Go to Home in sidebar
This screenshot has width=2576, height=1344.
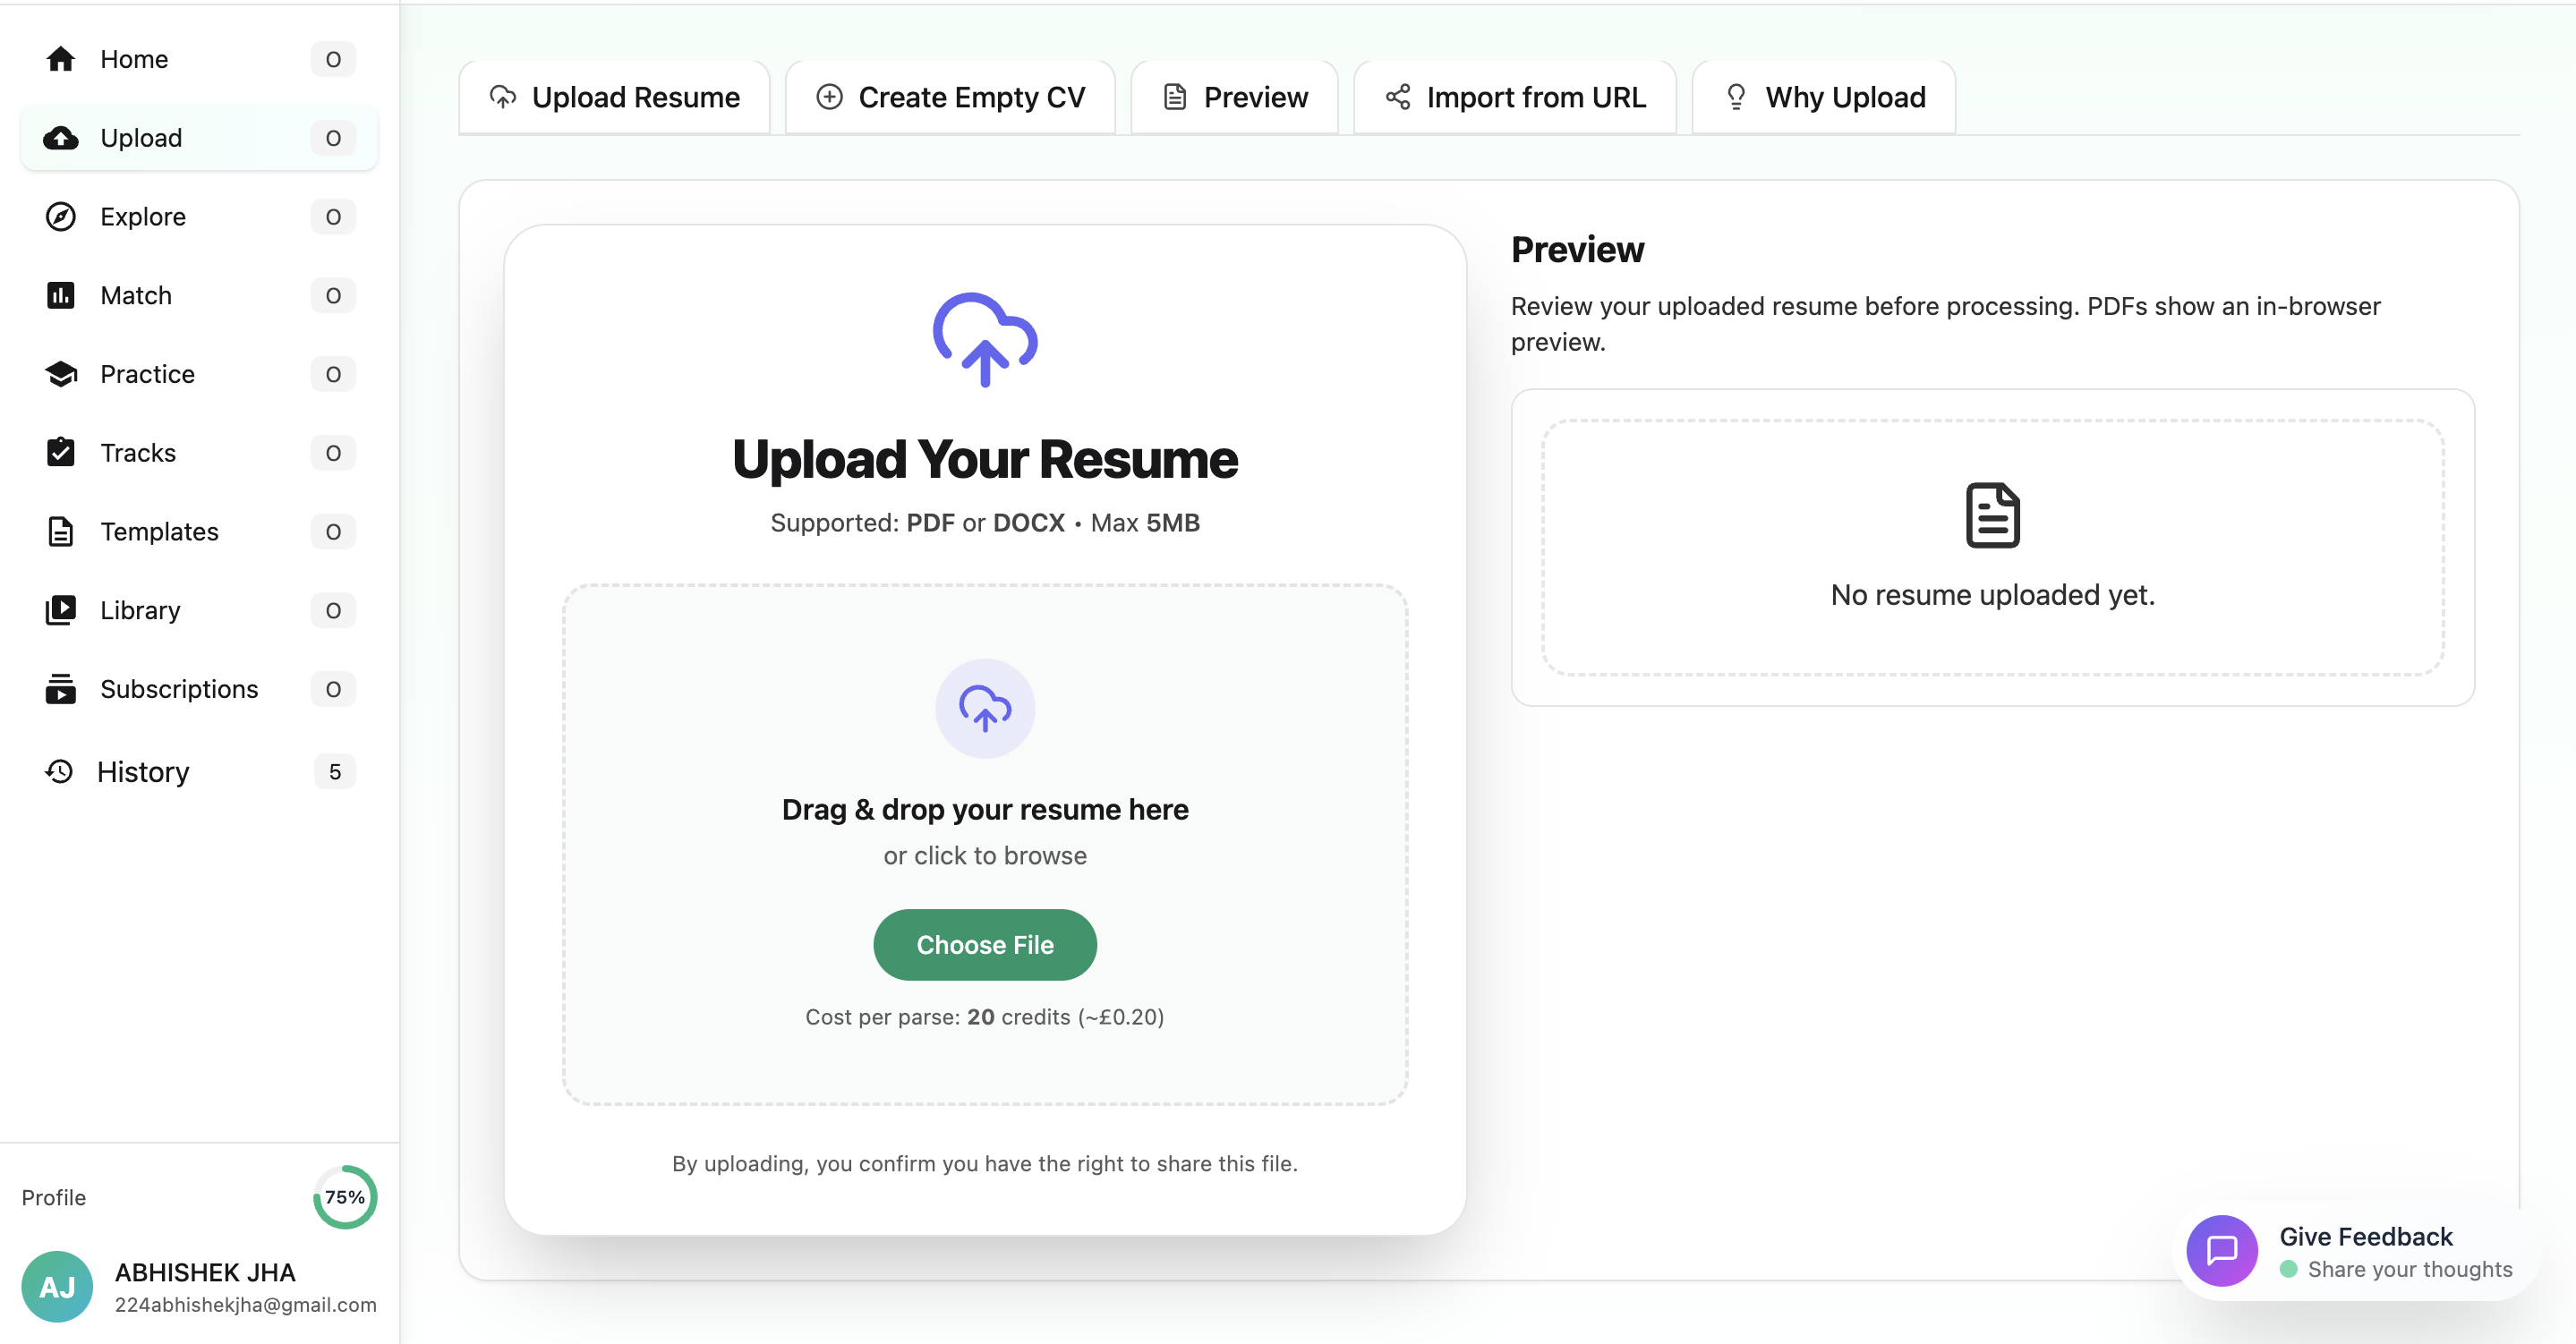coord(199,59)
